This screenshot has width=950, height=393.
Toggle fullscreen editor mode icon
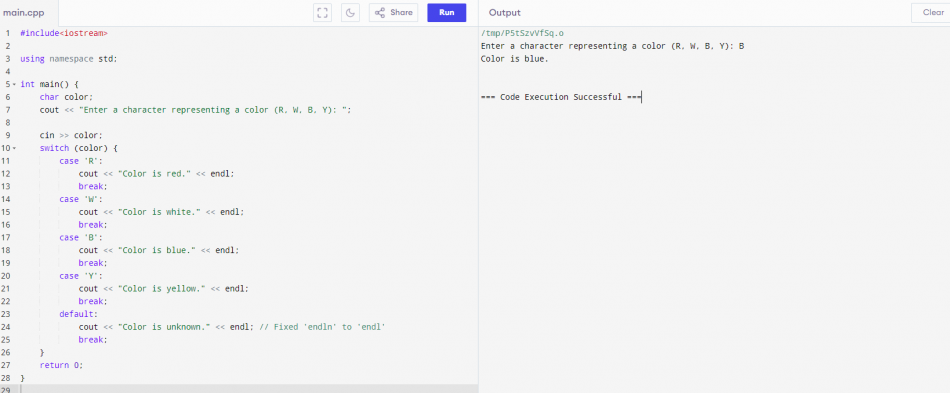coord(322,12)
